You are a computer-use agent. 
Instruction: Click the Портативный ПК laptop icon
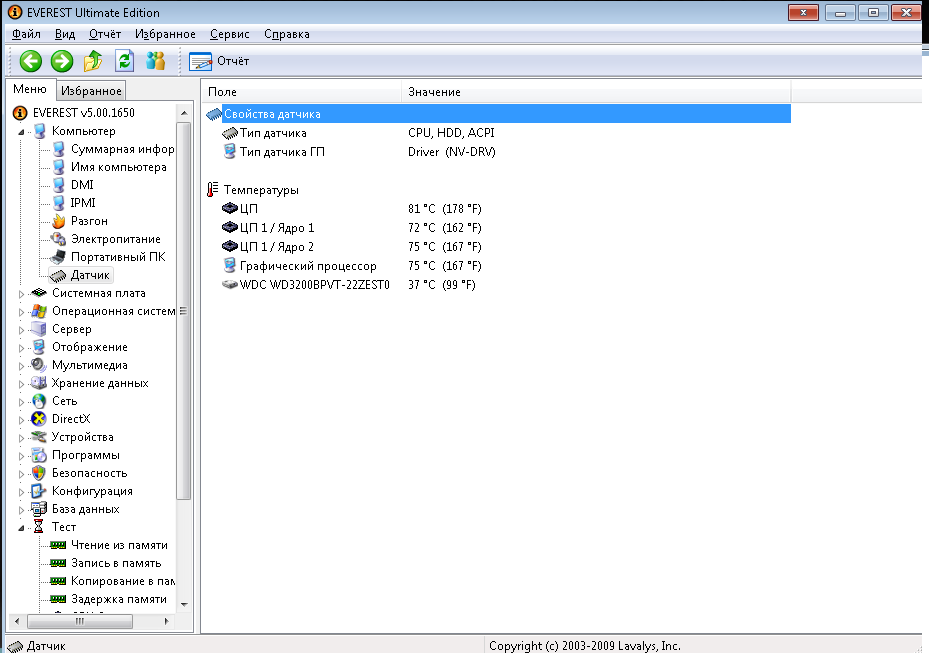[x=59, y=257]
